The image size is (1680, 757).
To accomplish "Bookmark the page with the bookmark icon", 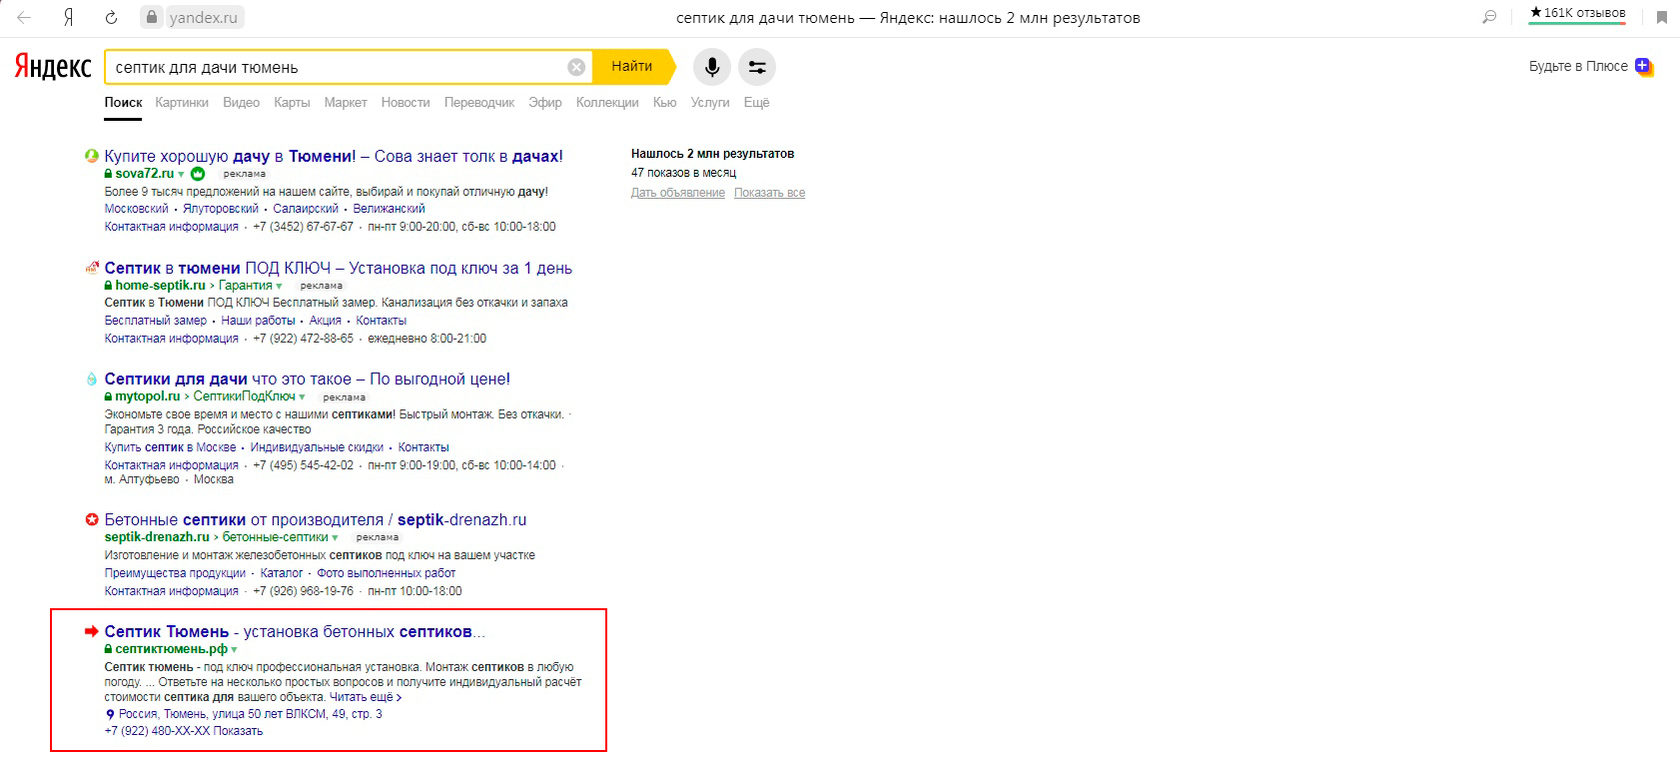I will point(1662,17).
